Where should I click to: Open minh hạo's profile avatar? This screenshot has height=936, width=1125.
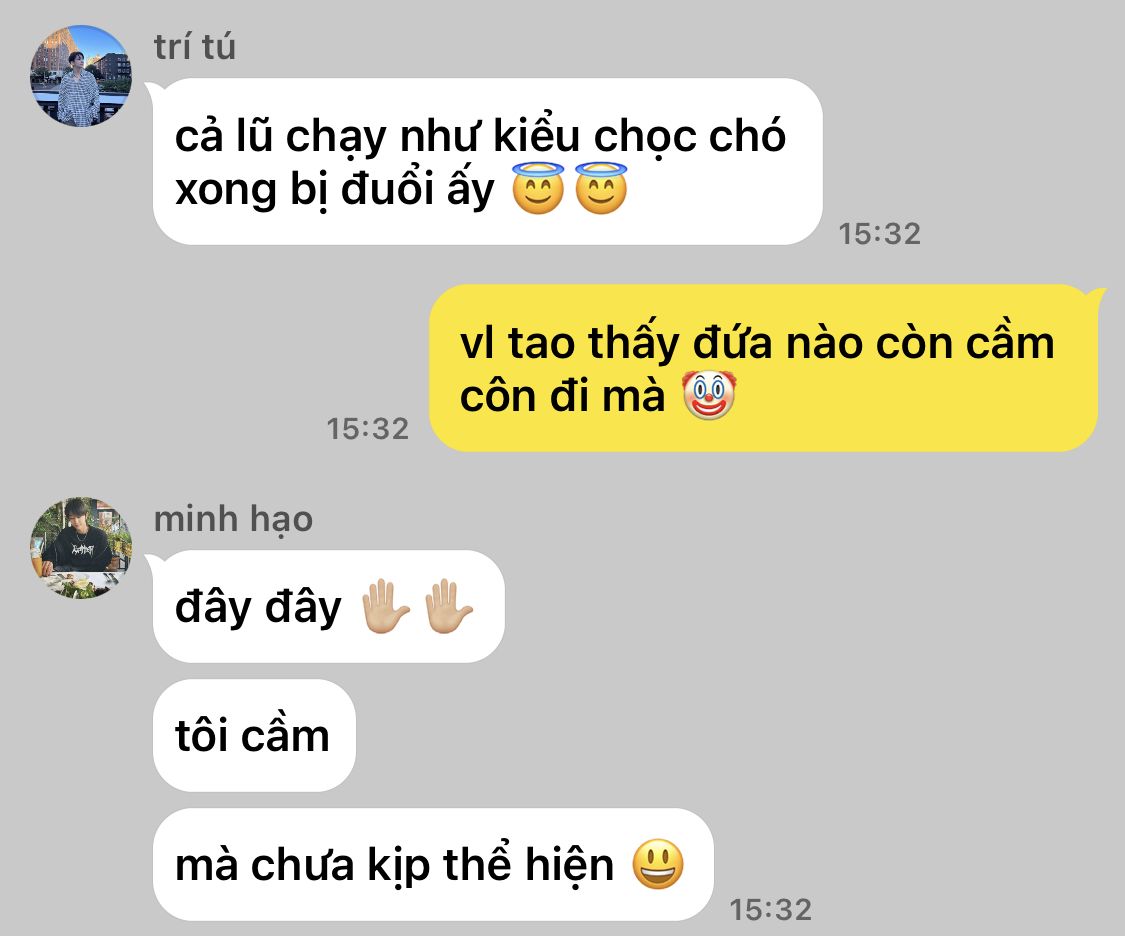80,548
